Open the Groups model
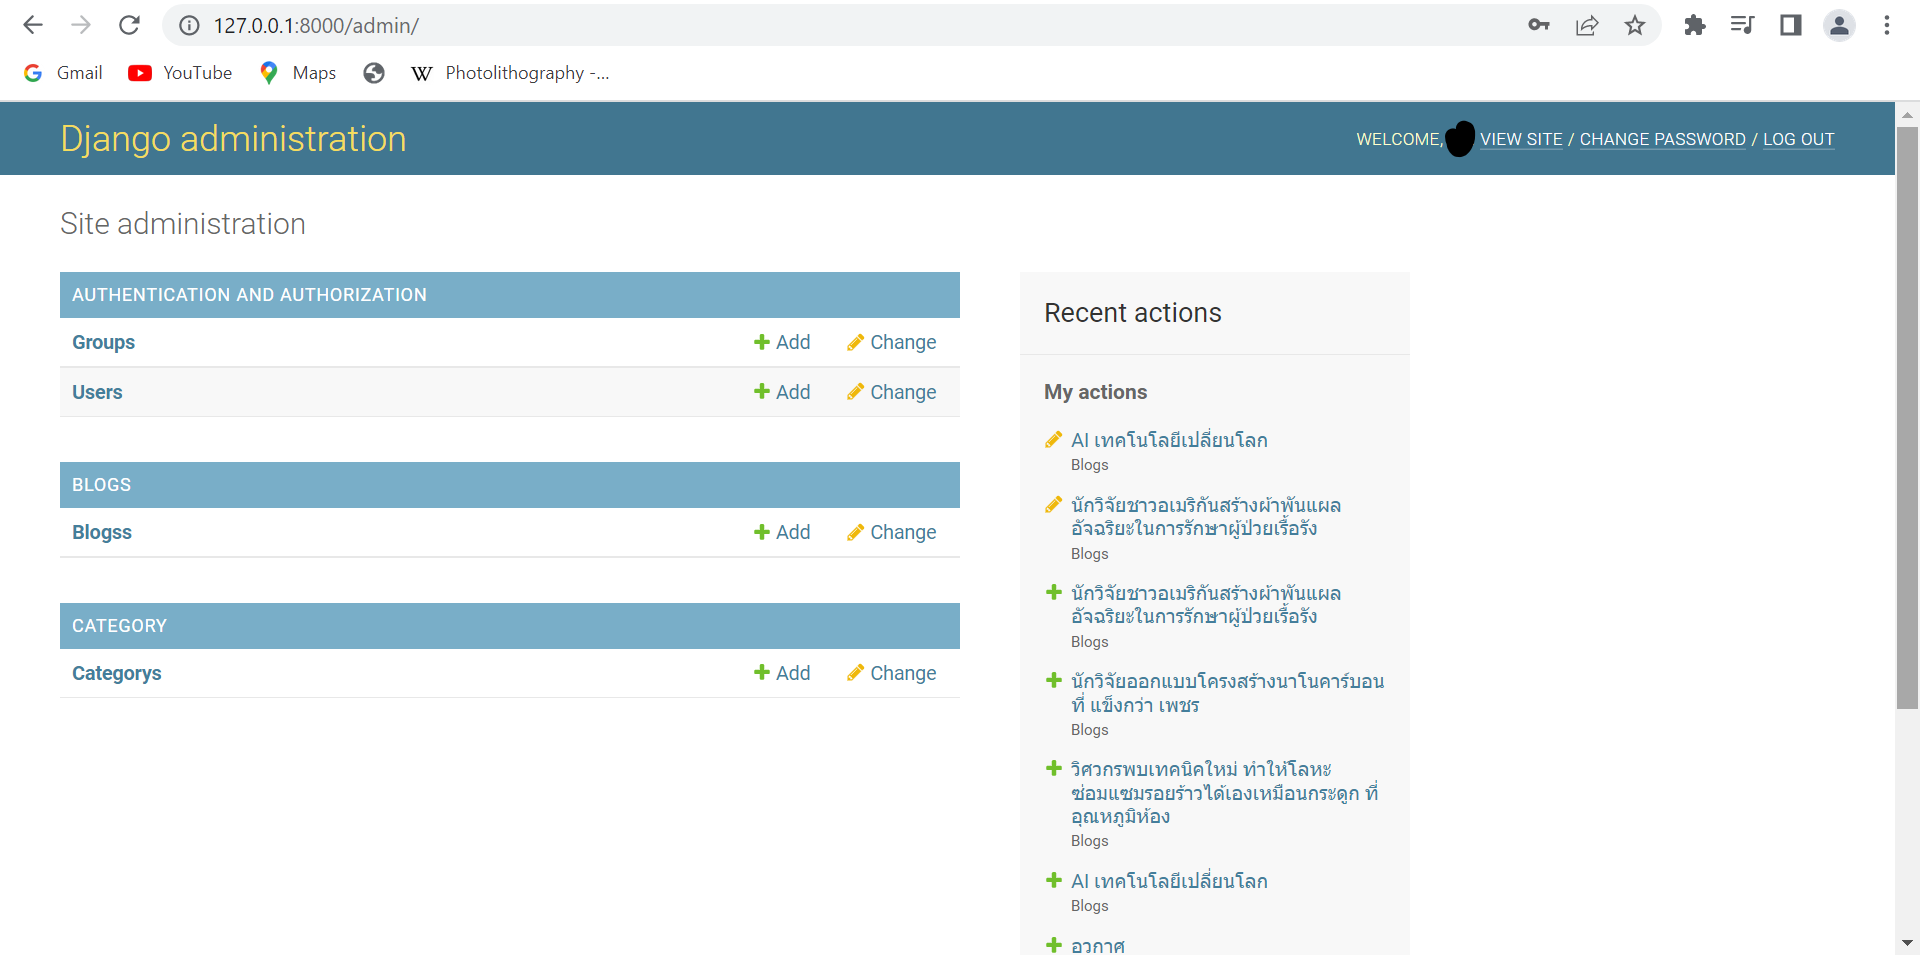1920x955 pixels. pyautogui.click(x=103, y=342)
